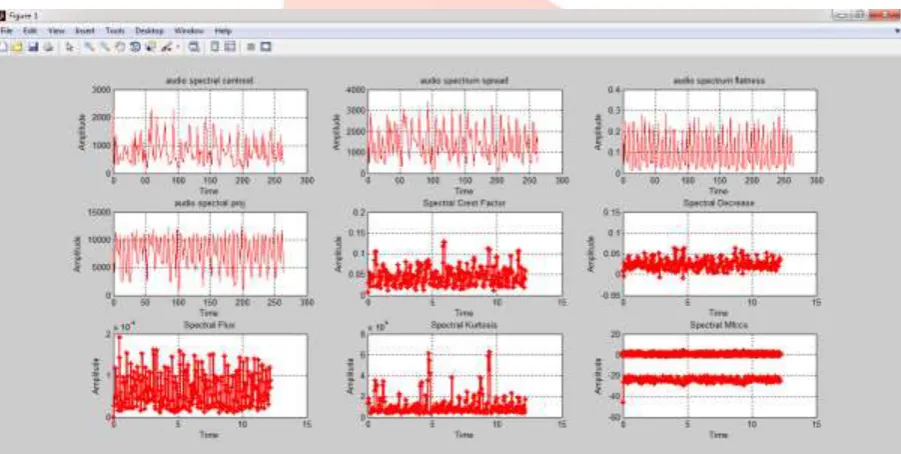Select the Brush data tool
901x454 pixels.
tap(167, 47)
